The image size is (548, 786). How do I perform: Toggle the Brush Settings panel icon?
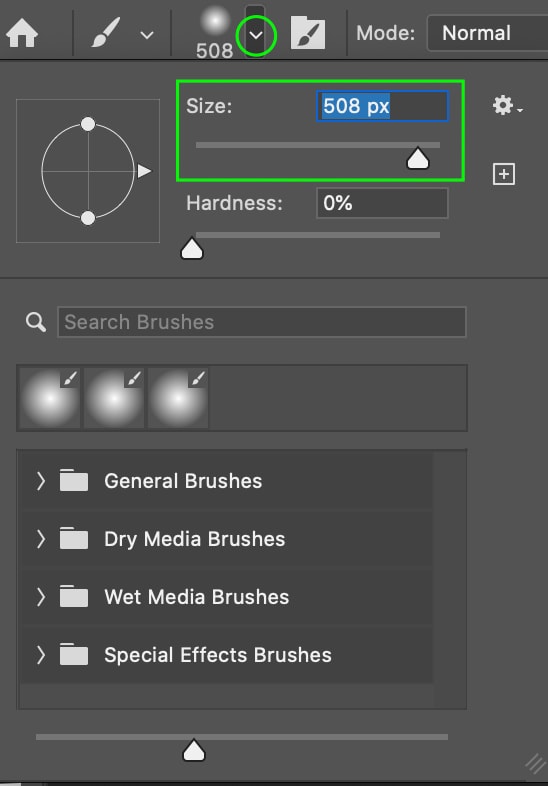click(308, 33)
